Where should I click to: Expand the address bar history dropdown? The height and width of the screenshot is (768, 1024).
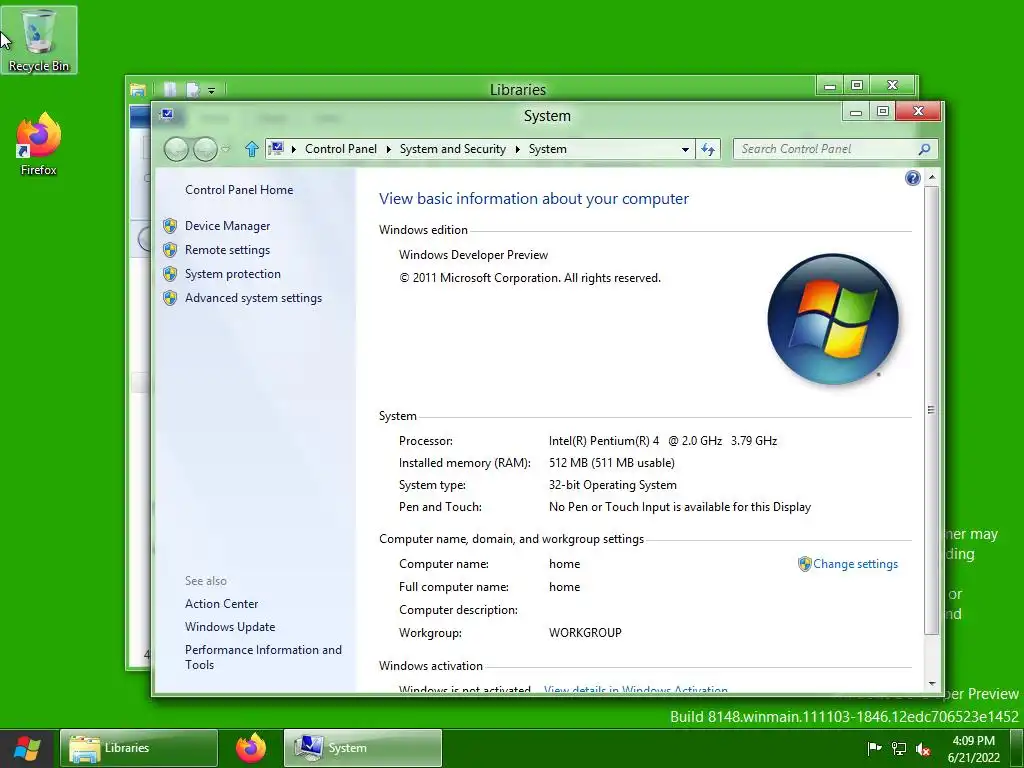coord(685,150)
